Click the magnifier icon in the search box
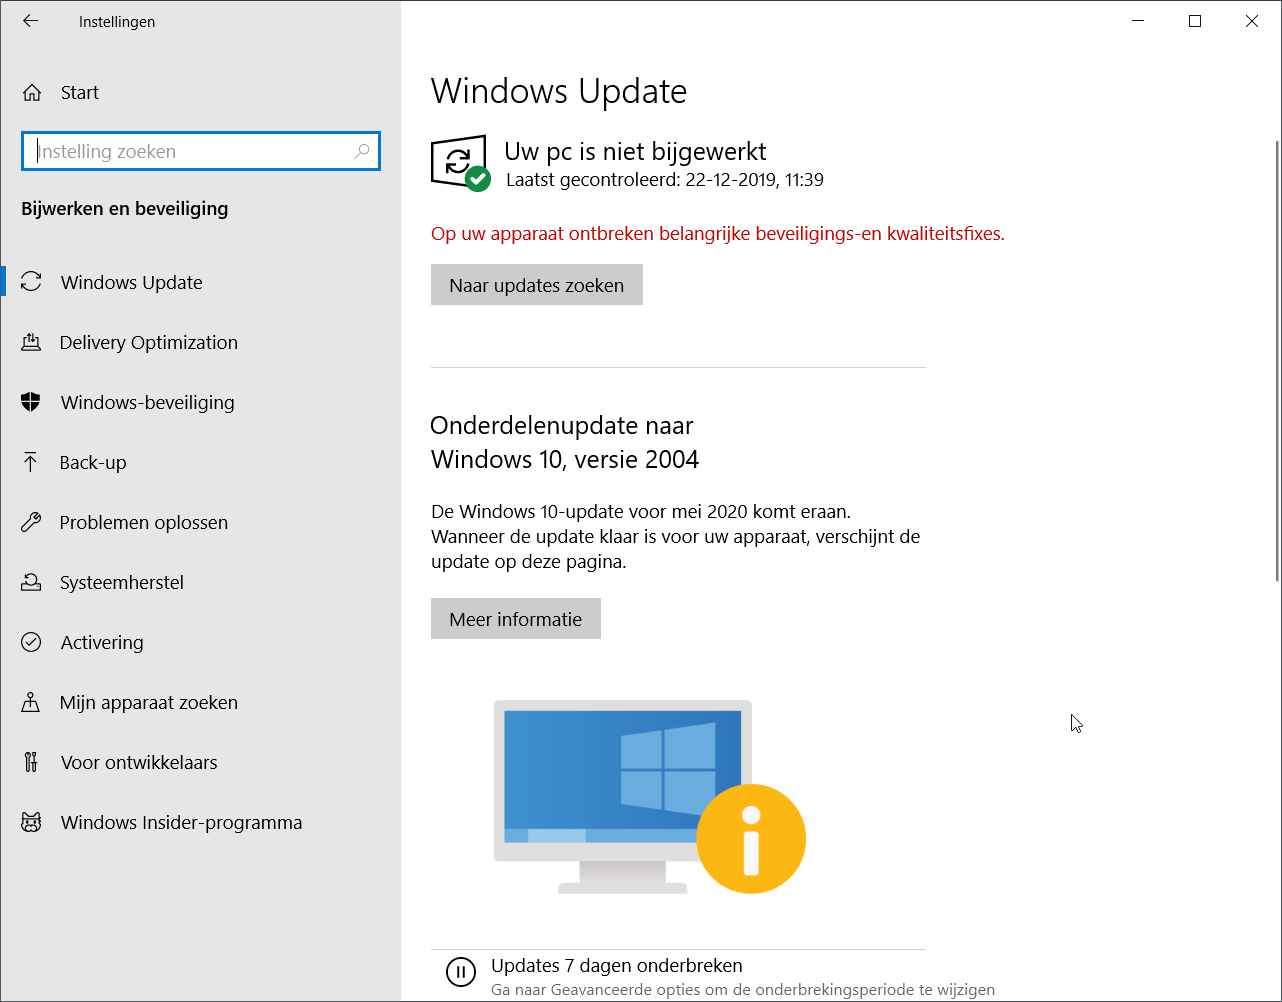 tap(362, 151)
